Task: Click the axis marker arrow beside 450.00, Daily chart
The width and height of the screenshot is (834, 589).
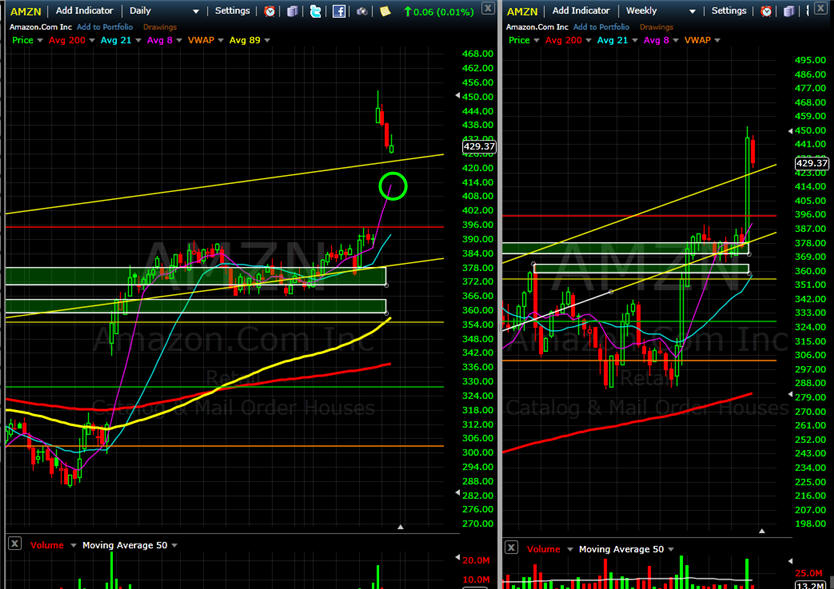Action: coord(457,95)
